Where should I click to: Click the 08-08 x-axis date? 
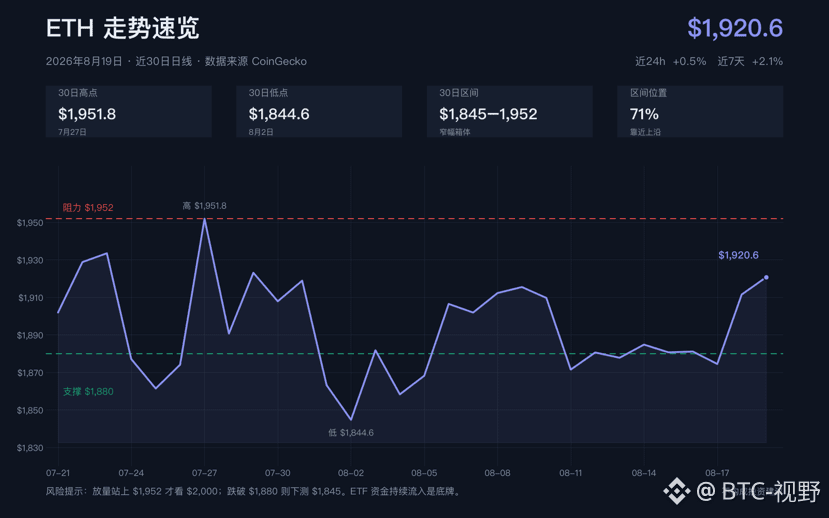(498, 473)
